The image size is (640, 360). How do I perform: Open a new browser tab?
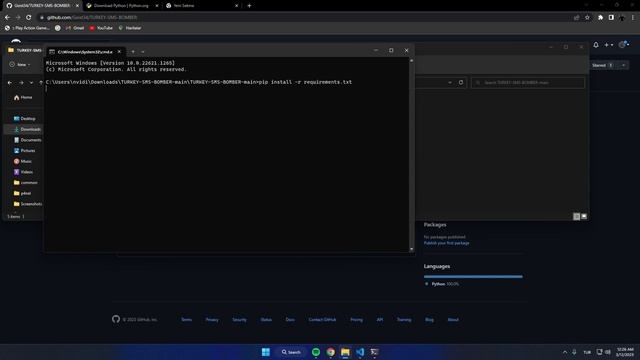click(249, 6)
